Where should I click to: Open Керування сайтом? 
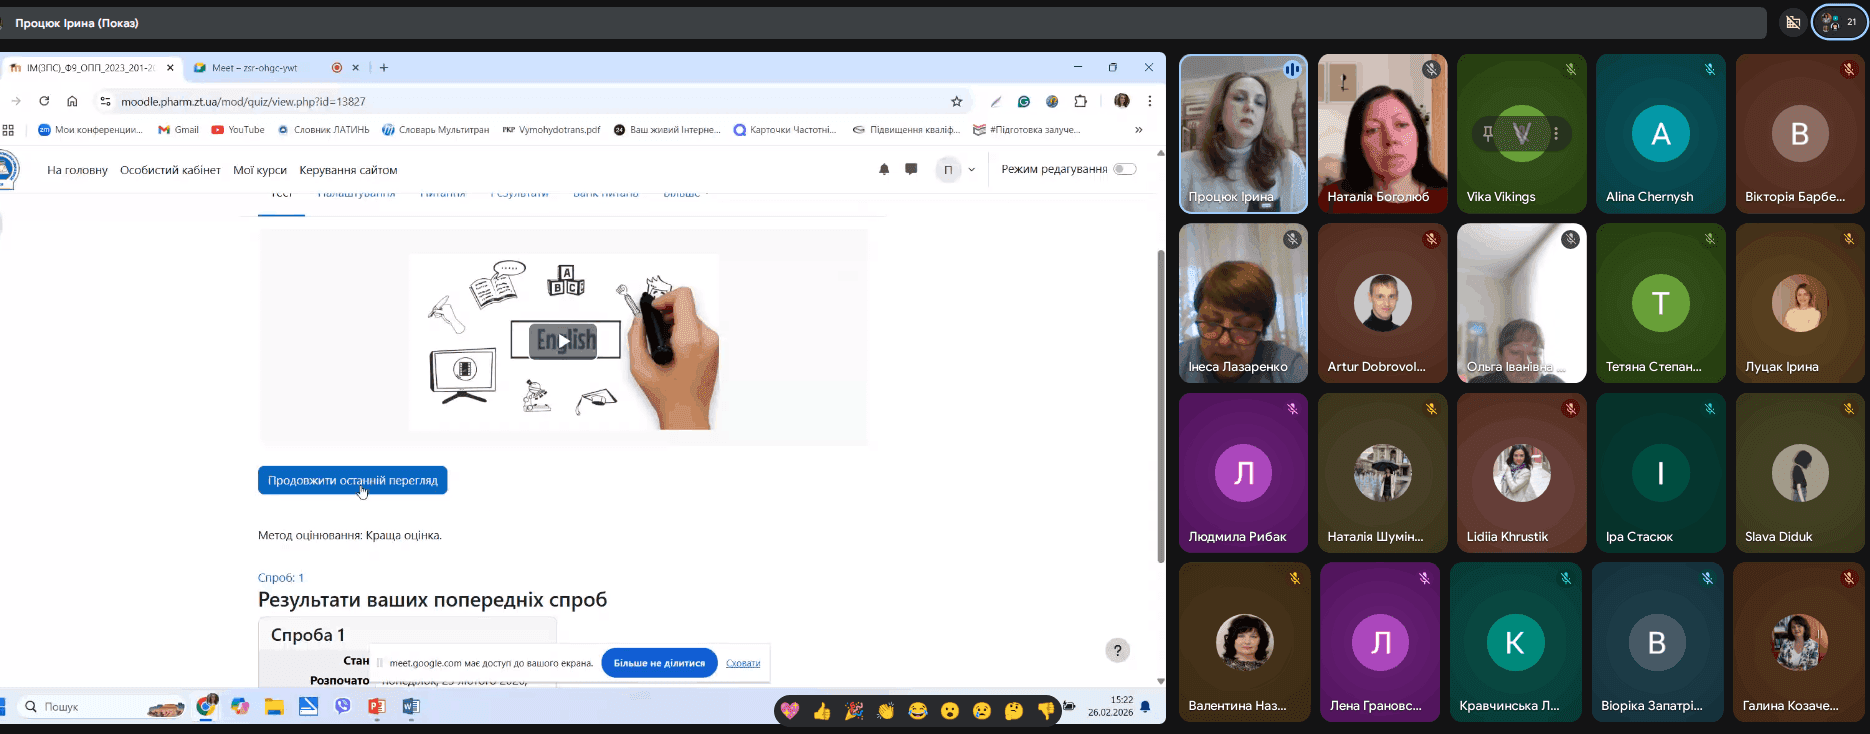348,170
